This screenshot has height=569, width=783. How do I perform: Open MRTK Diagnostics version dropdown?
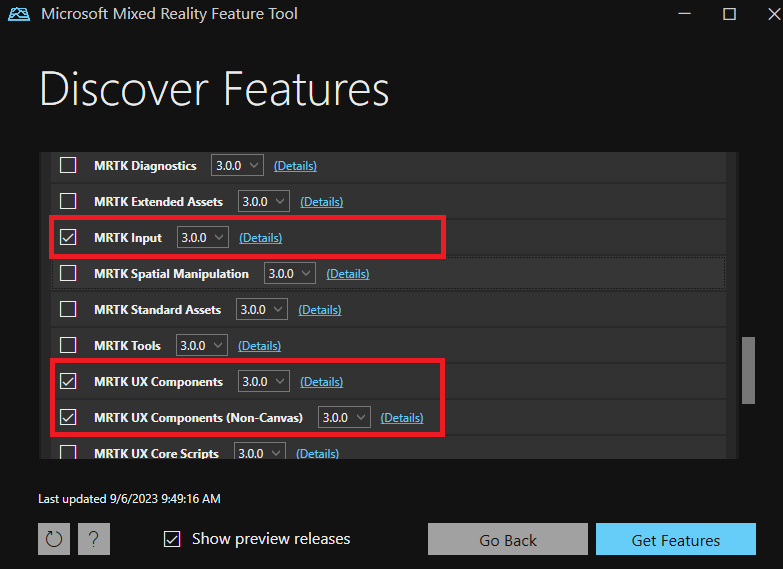237,165
